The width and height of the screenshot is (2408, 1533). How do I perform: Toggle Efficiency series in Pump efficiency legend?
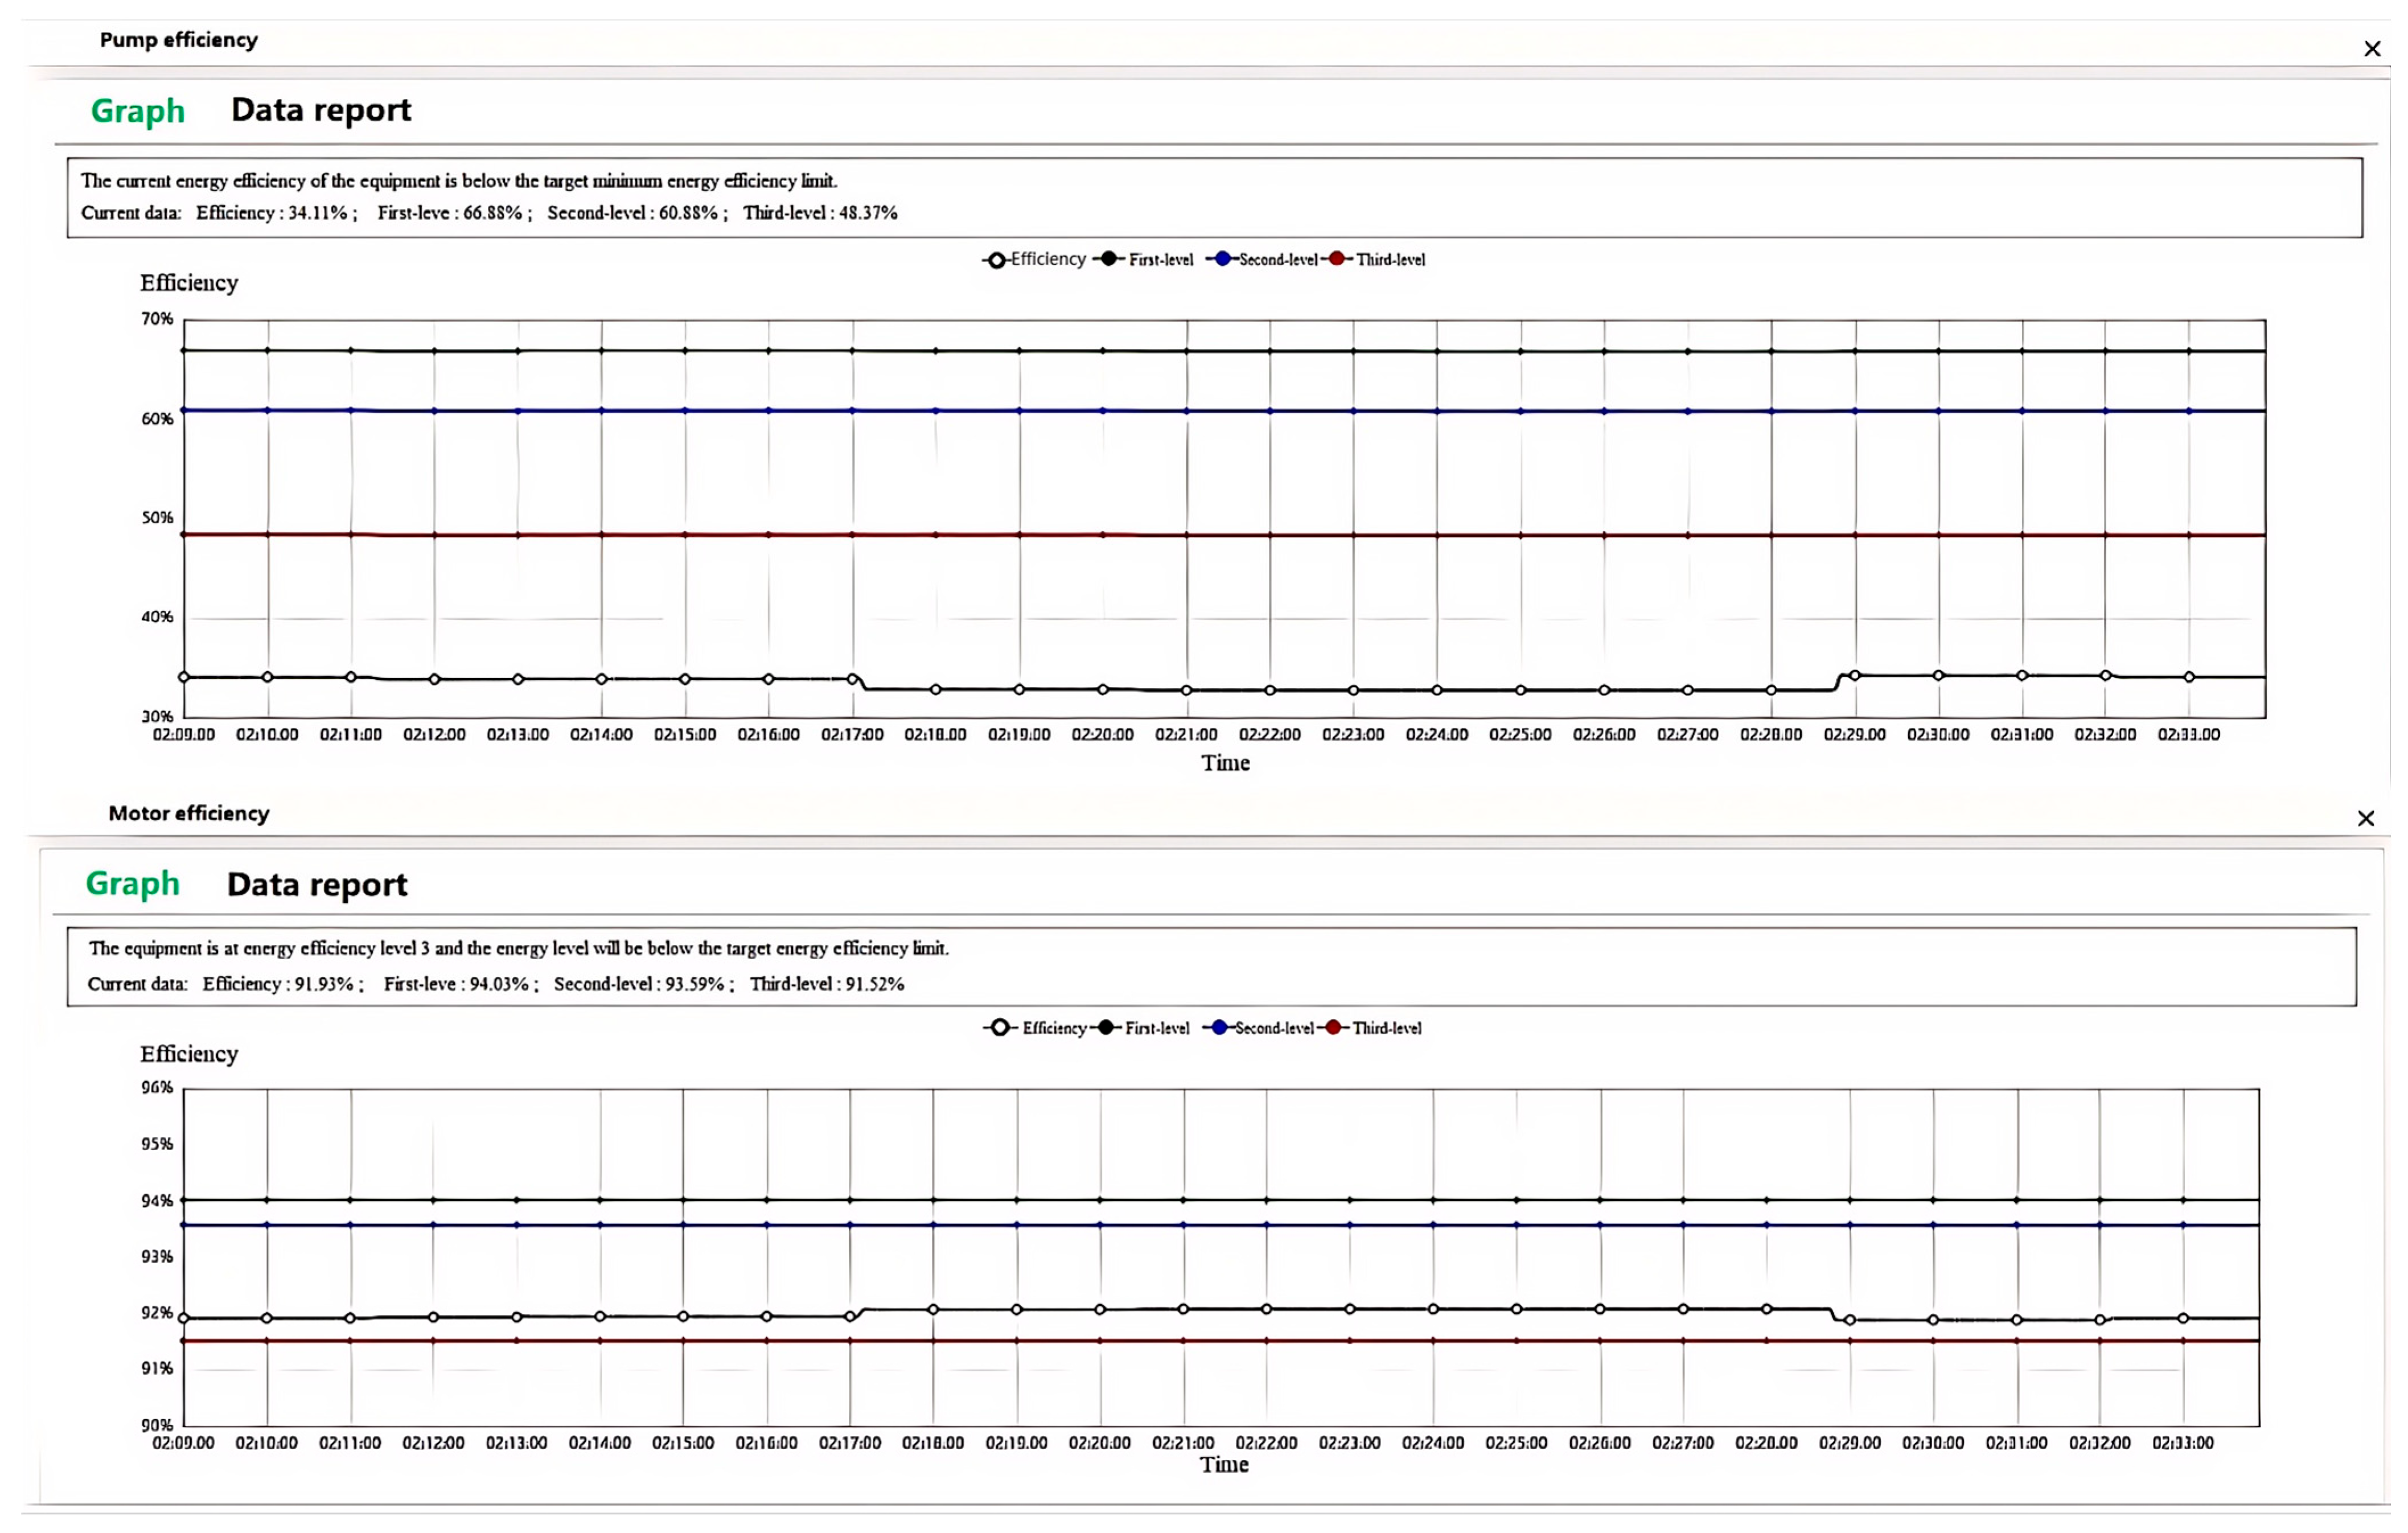1044,260
